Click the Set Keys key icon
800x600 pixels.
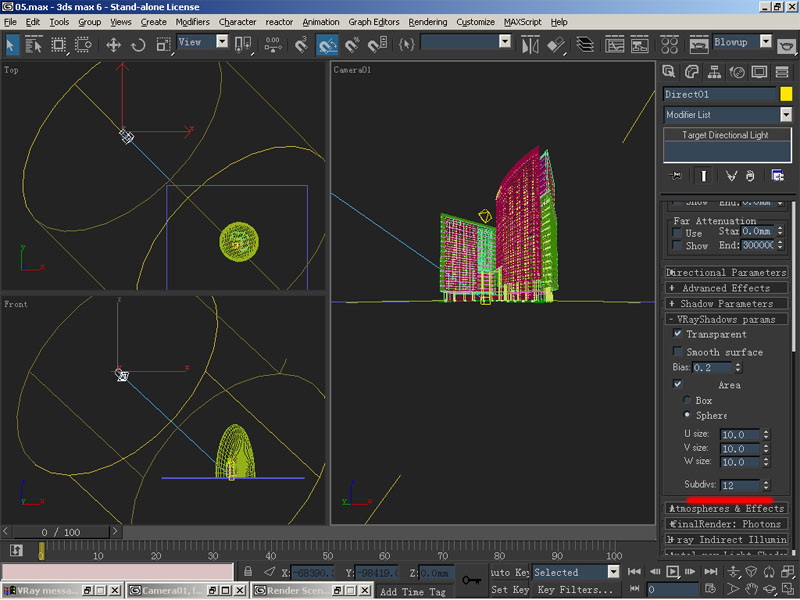471,580
